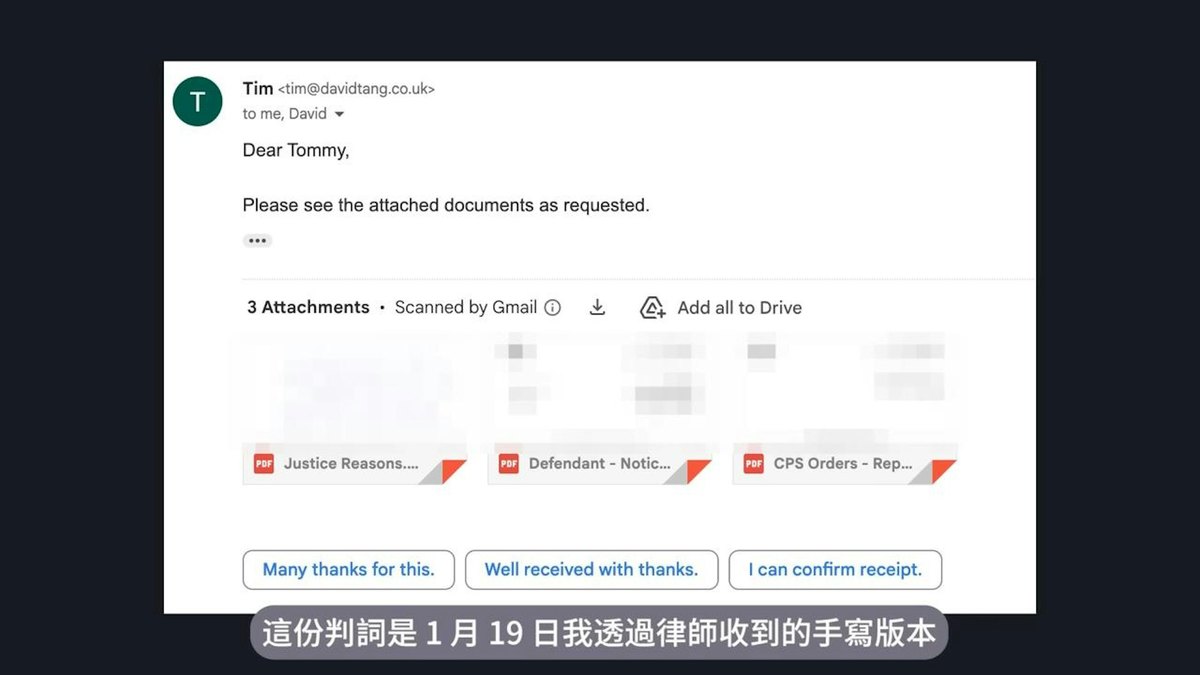Pick the 'I can confirm receipt.' reply
Screen dimensions: 1200x675
pyautogui.click(x=835, y=570)
